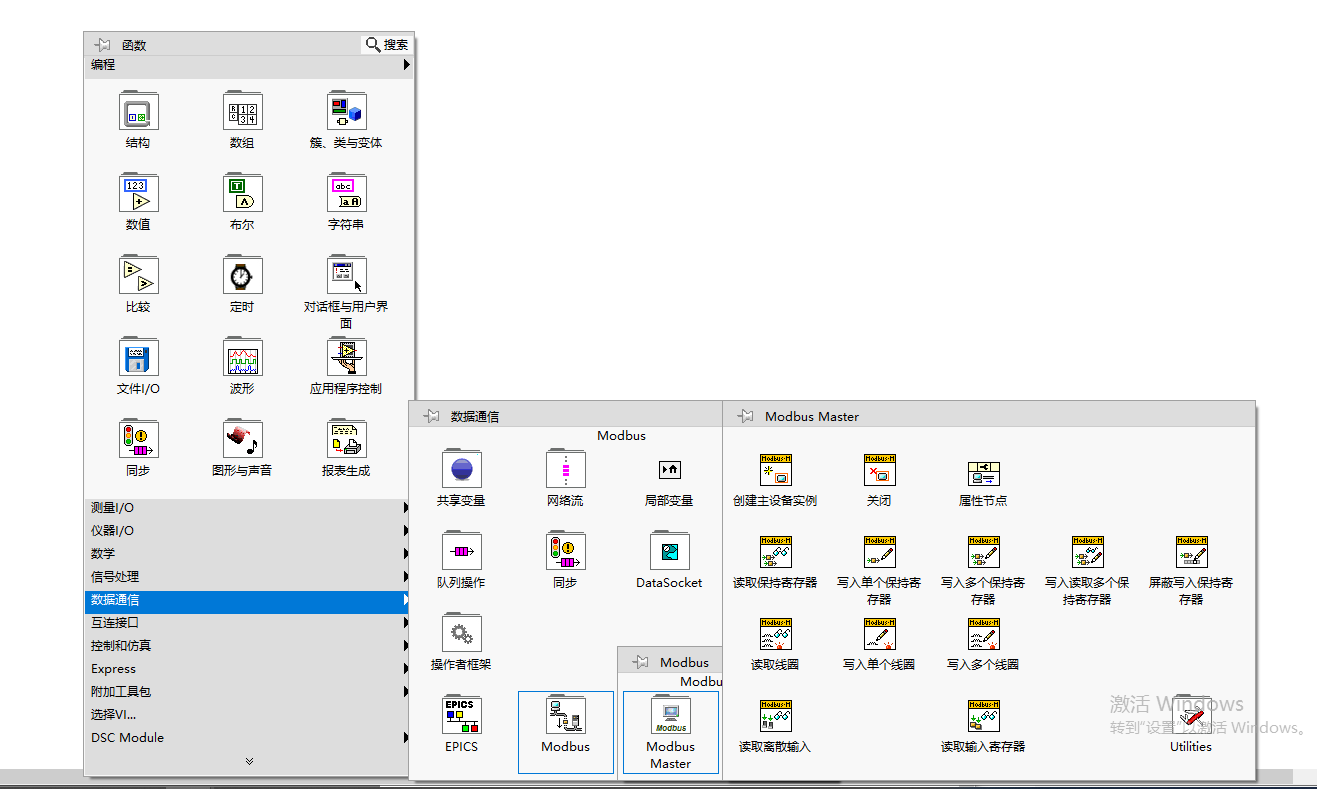
Task: Select the 屏蔽写入保持寄存器 VI icon
Action: tap(1191, 552)
